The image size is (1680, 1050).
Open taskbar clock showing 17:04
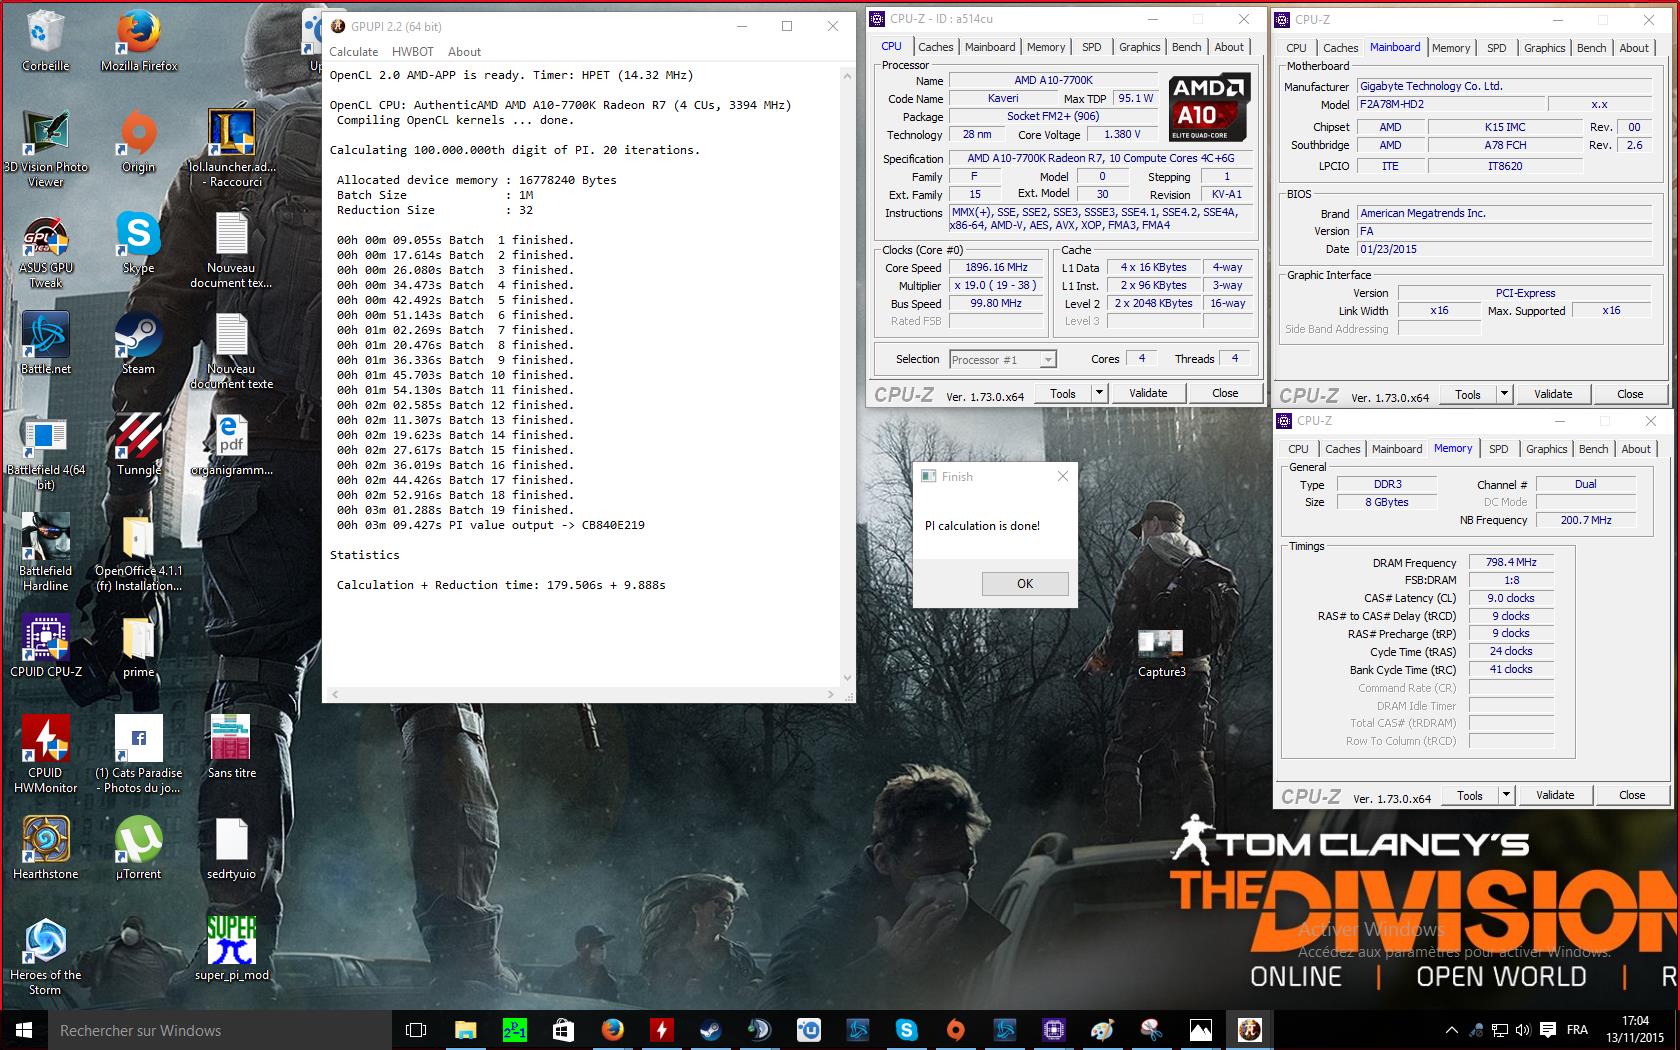[1635, 1030]
